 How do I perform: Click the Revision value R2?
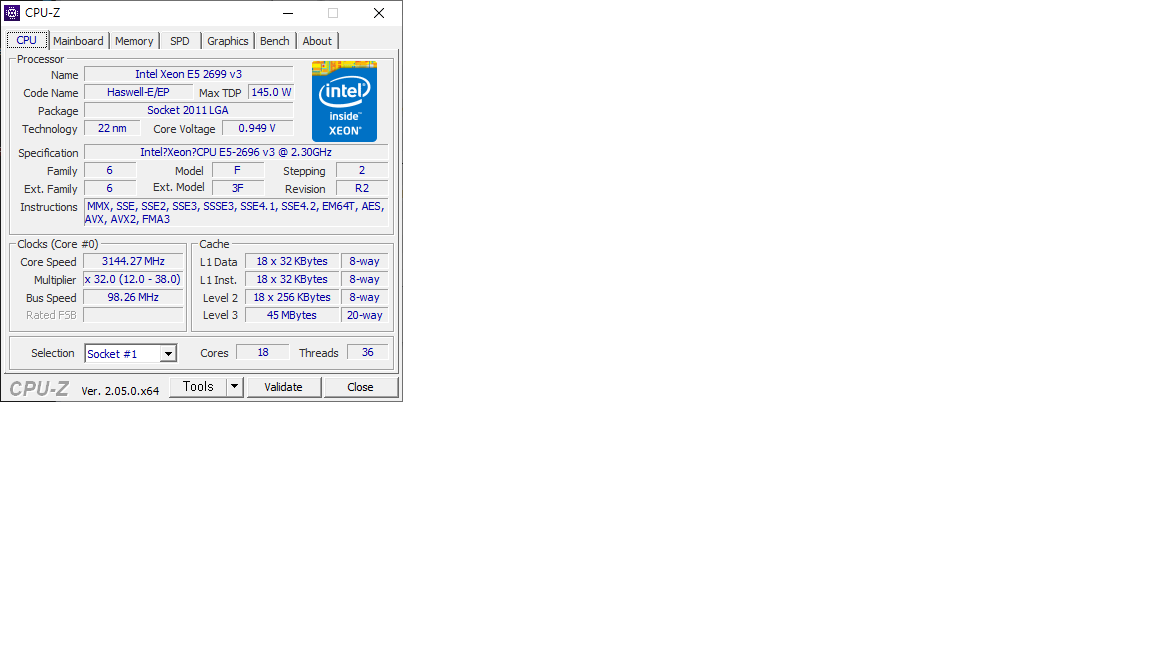(x=362, y=188)
